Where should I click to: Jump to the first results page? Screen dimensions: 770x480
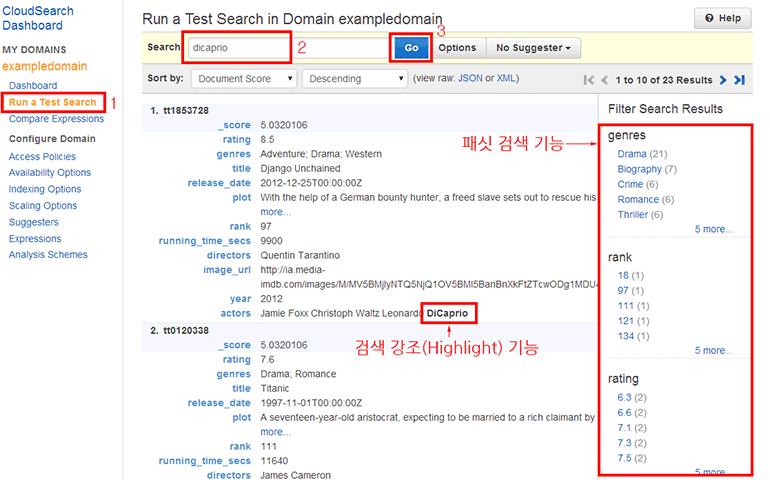(588, 79)
